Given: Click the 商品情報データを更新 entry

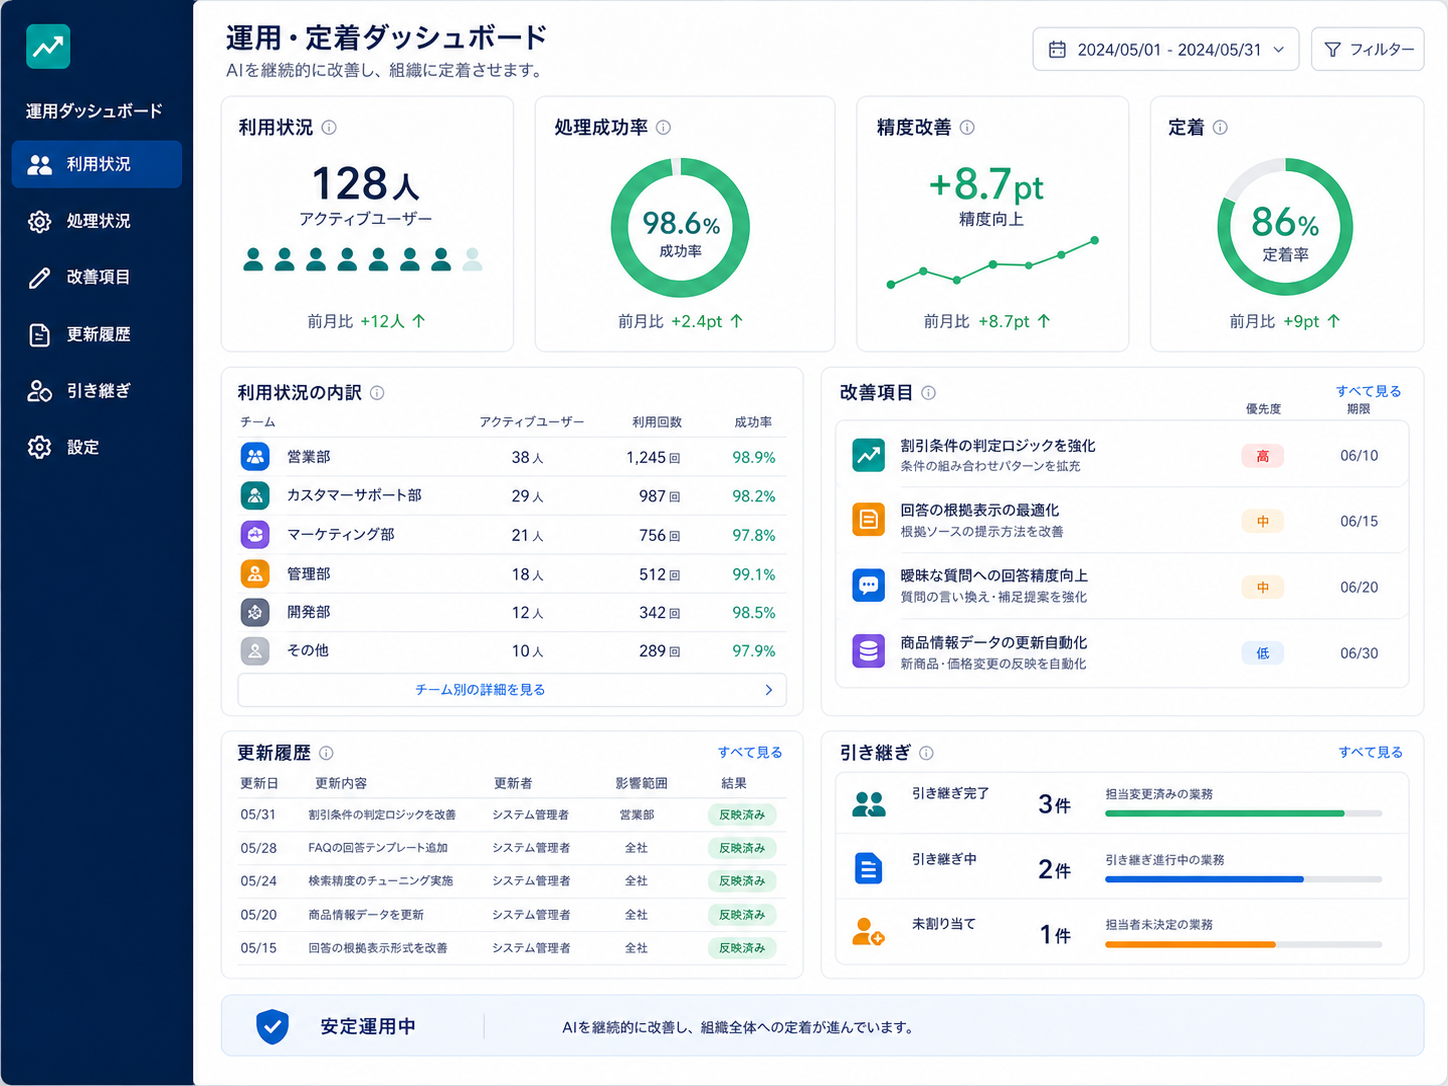Looking at the screenshot, I should pos(366,915).
